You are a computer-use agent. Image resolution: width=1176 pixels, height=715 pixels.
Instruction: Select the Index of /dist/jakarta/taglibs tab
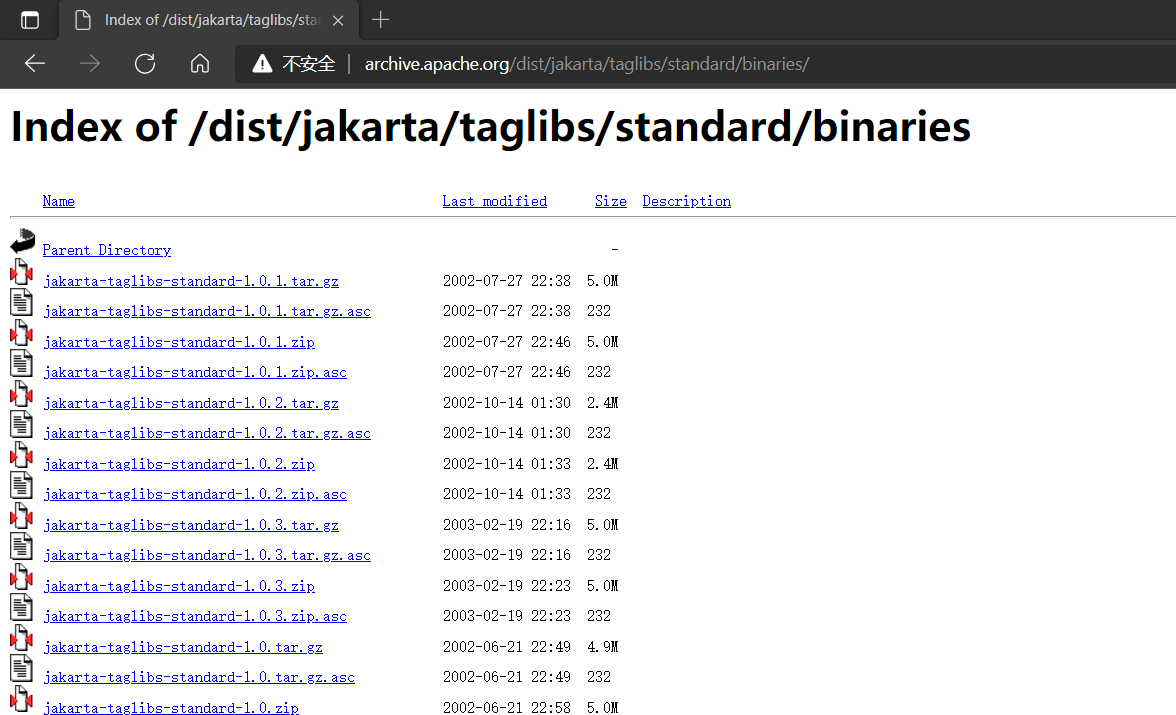(x=209, y=20)
